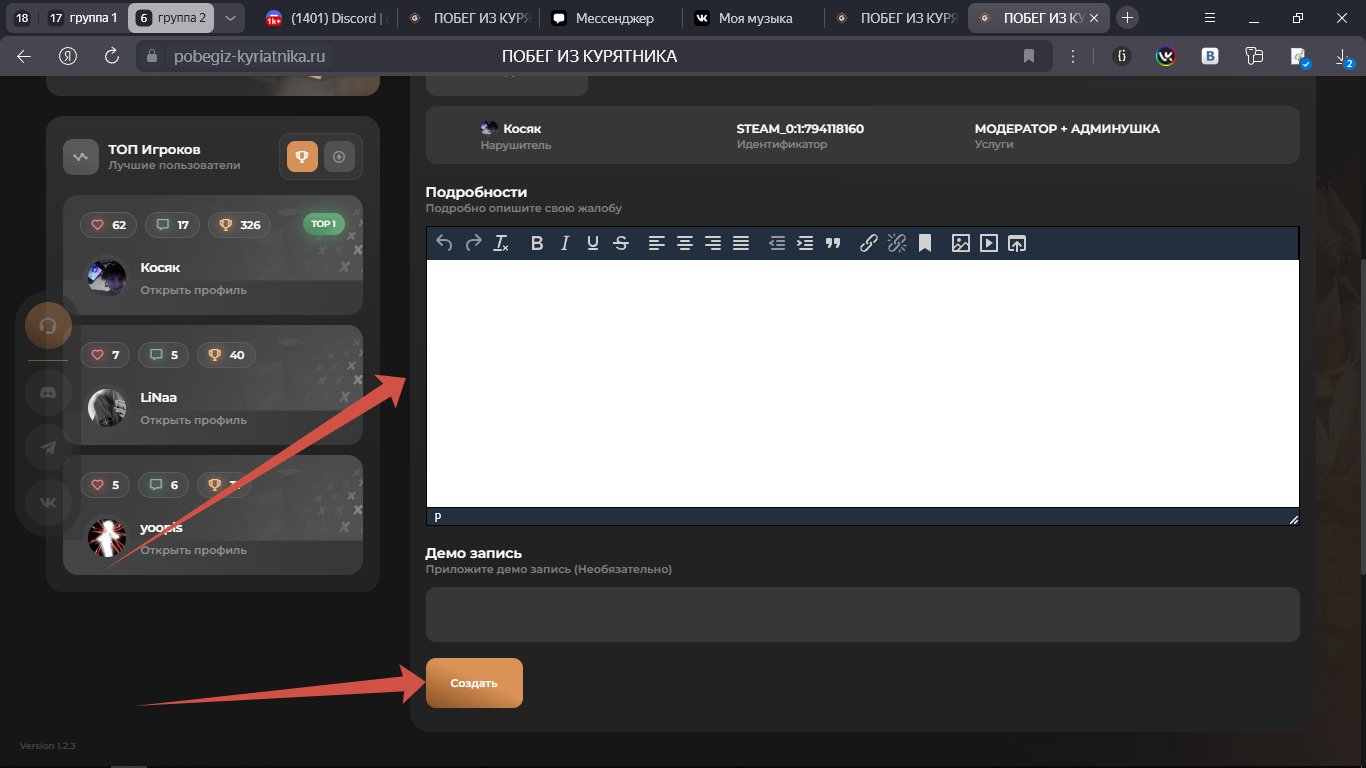
Task: Justify text in the editor
Action: (741, 243)
